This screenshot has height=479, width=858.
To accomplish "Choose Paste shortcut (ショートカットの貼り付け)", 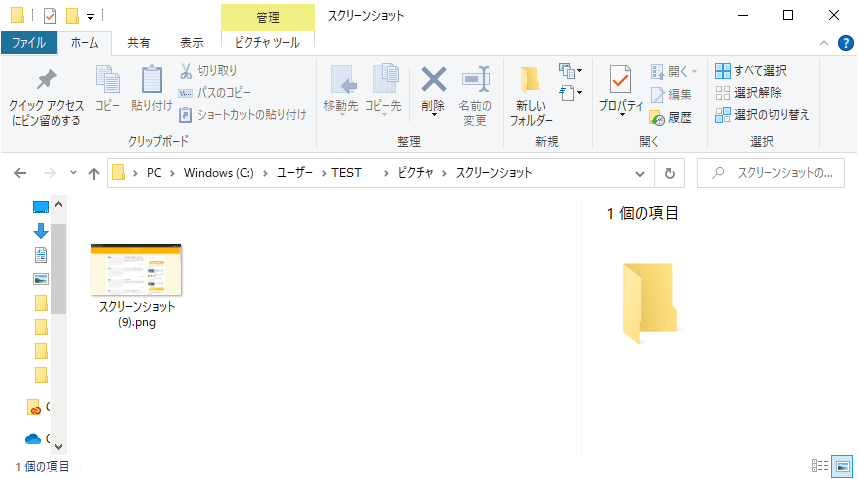I will point(243,114).
